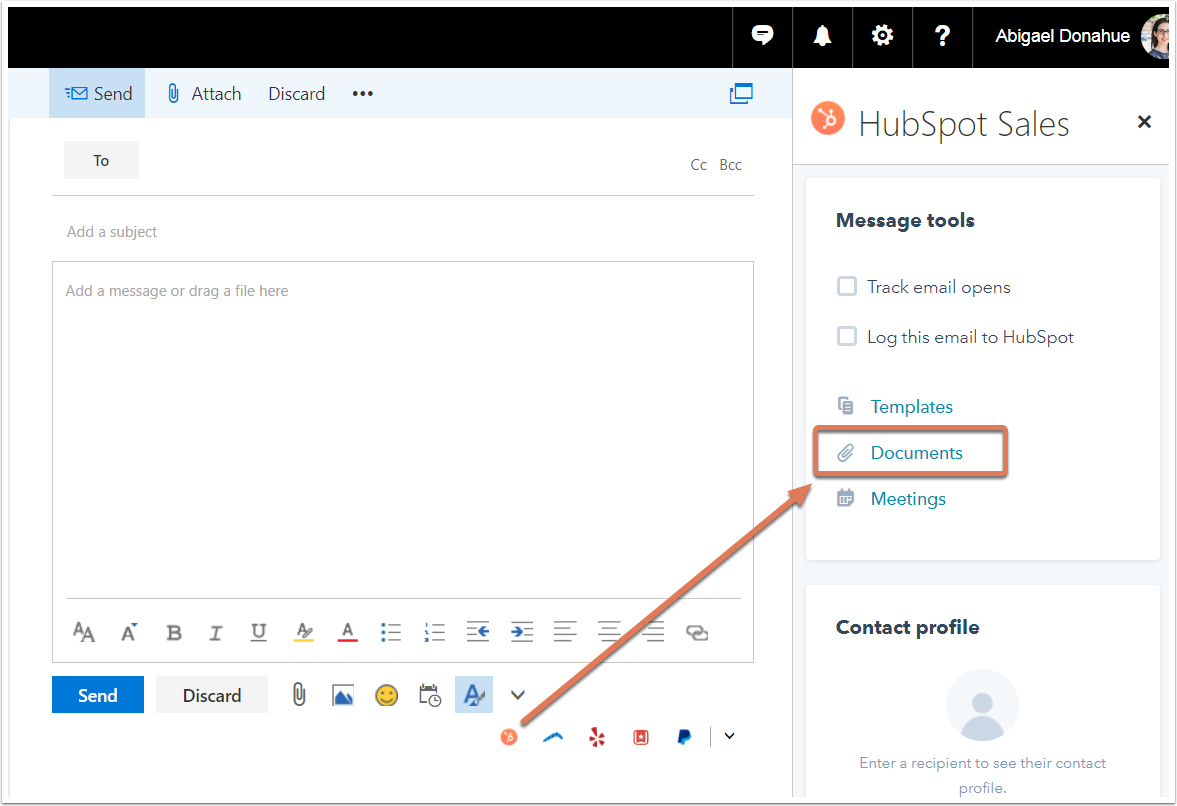Click the Add a subject field

[x=402, y=232]
